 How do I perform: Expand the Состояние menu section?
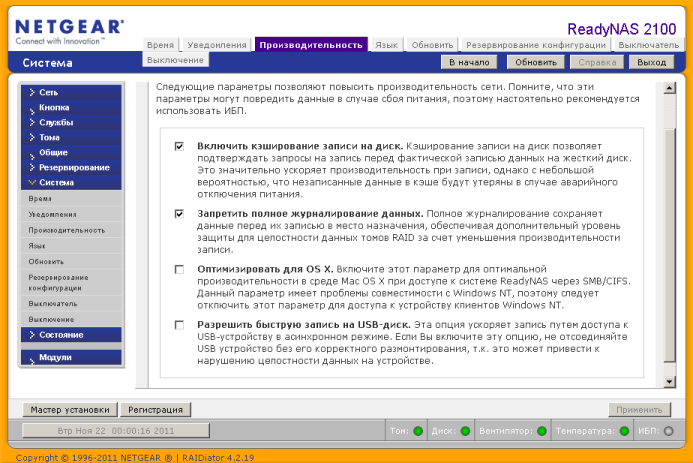[x=71, y=335]
